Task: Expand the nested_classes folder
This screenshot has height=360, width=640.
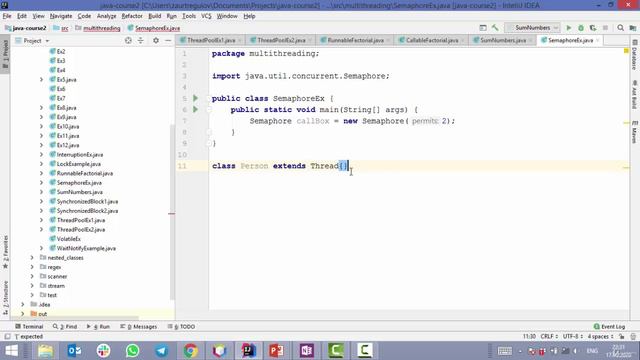Action: point(32,258)
